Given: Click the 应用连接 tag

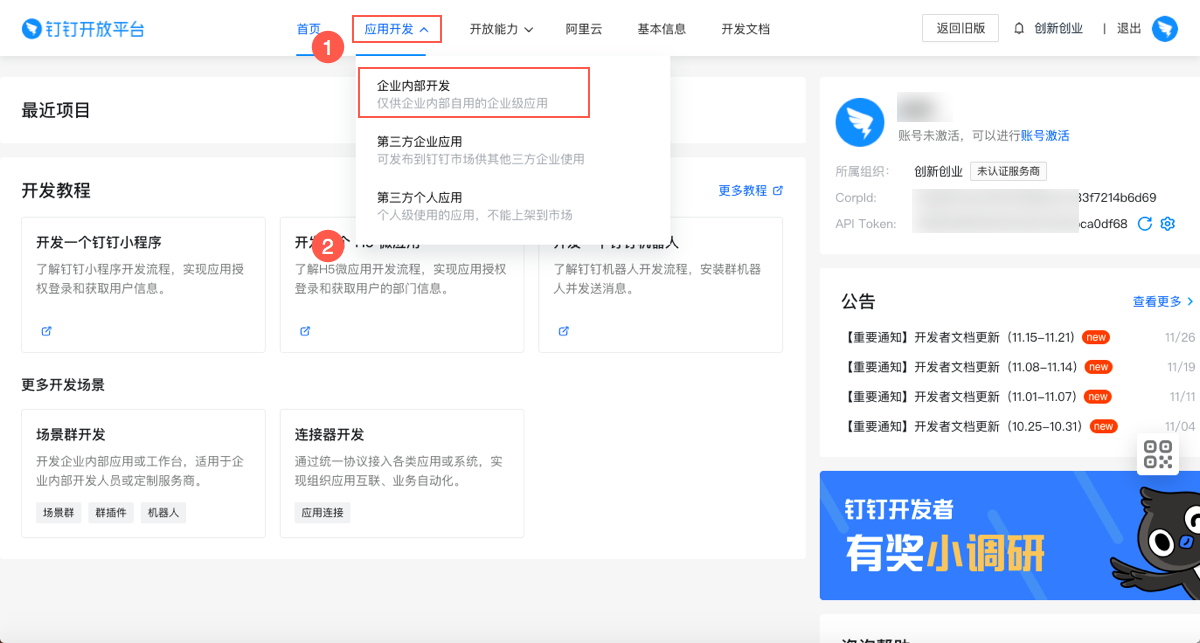Looking at the screenshot, I should (x=322, y=512).
